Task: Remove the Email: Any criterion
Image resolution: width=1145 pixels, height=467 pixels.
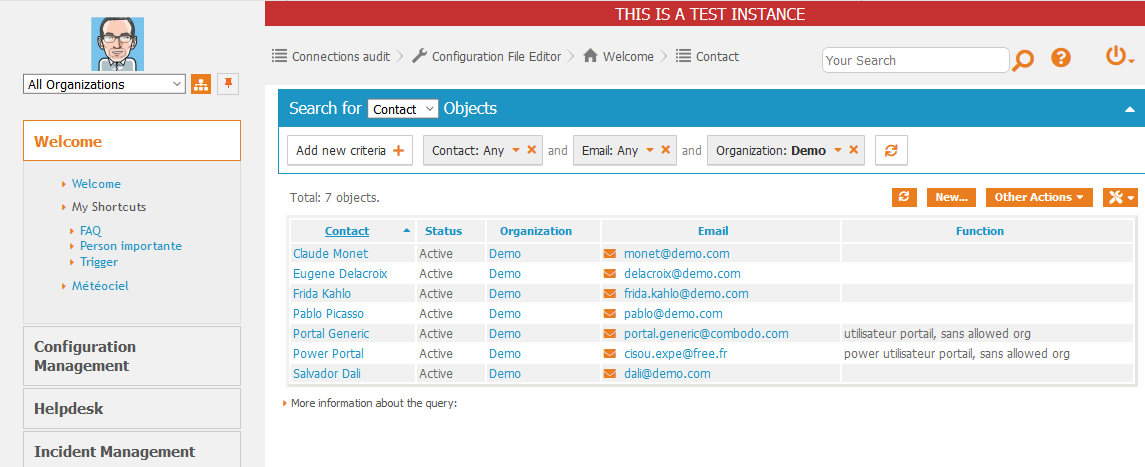Action: (x=666, y=150)
